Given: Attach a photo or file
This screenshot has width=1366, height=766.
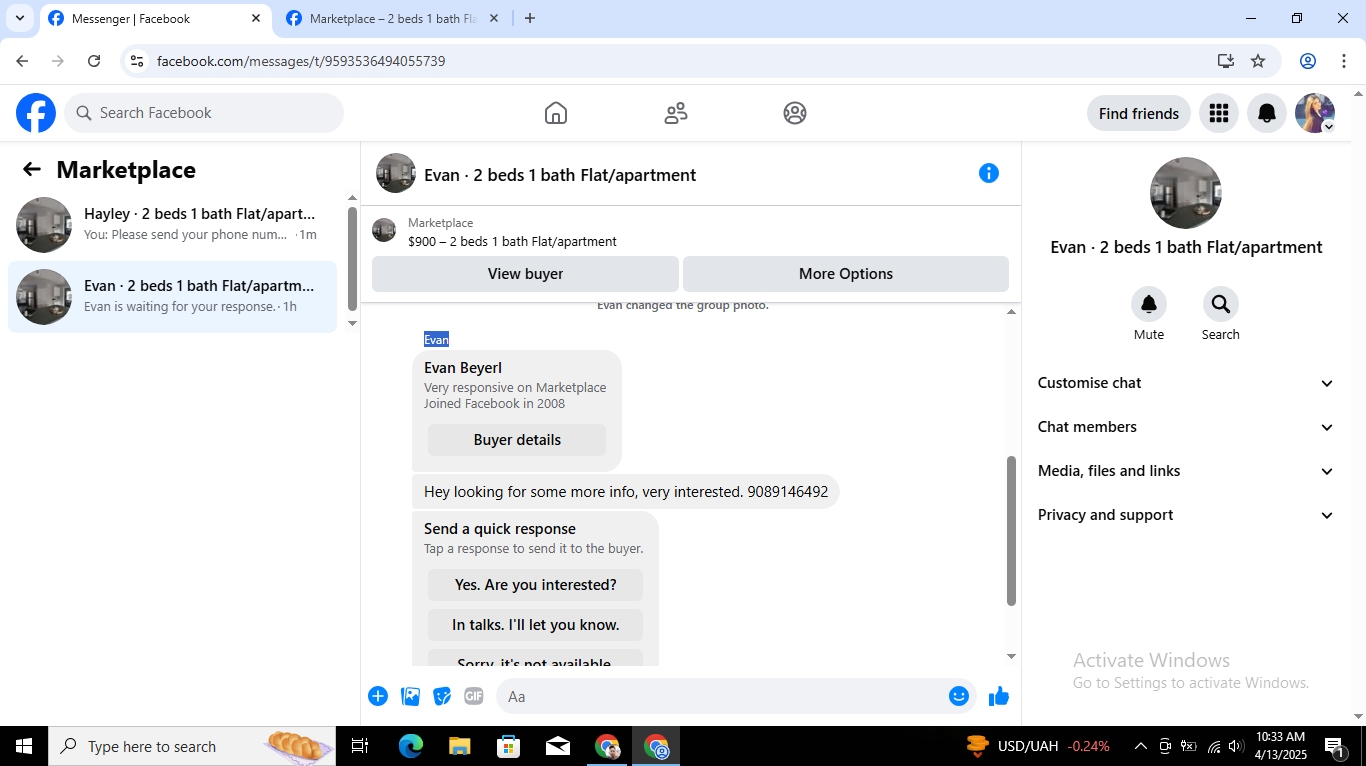Looking at the screenshot, I should point(410,696).
